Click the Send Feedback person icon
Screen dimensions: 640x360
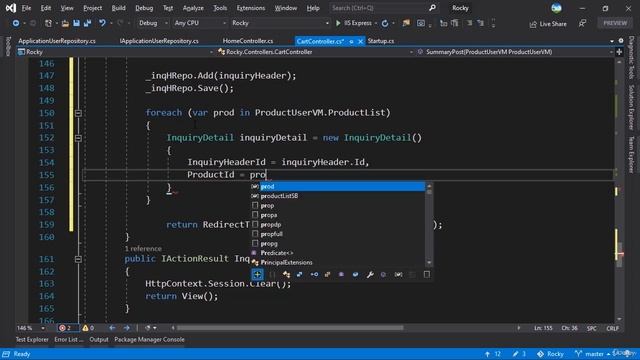(x=582, y=24)
